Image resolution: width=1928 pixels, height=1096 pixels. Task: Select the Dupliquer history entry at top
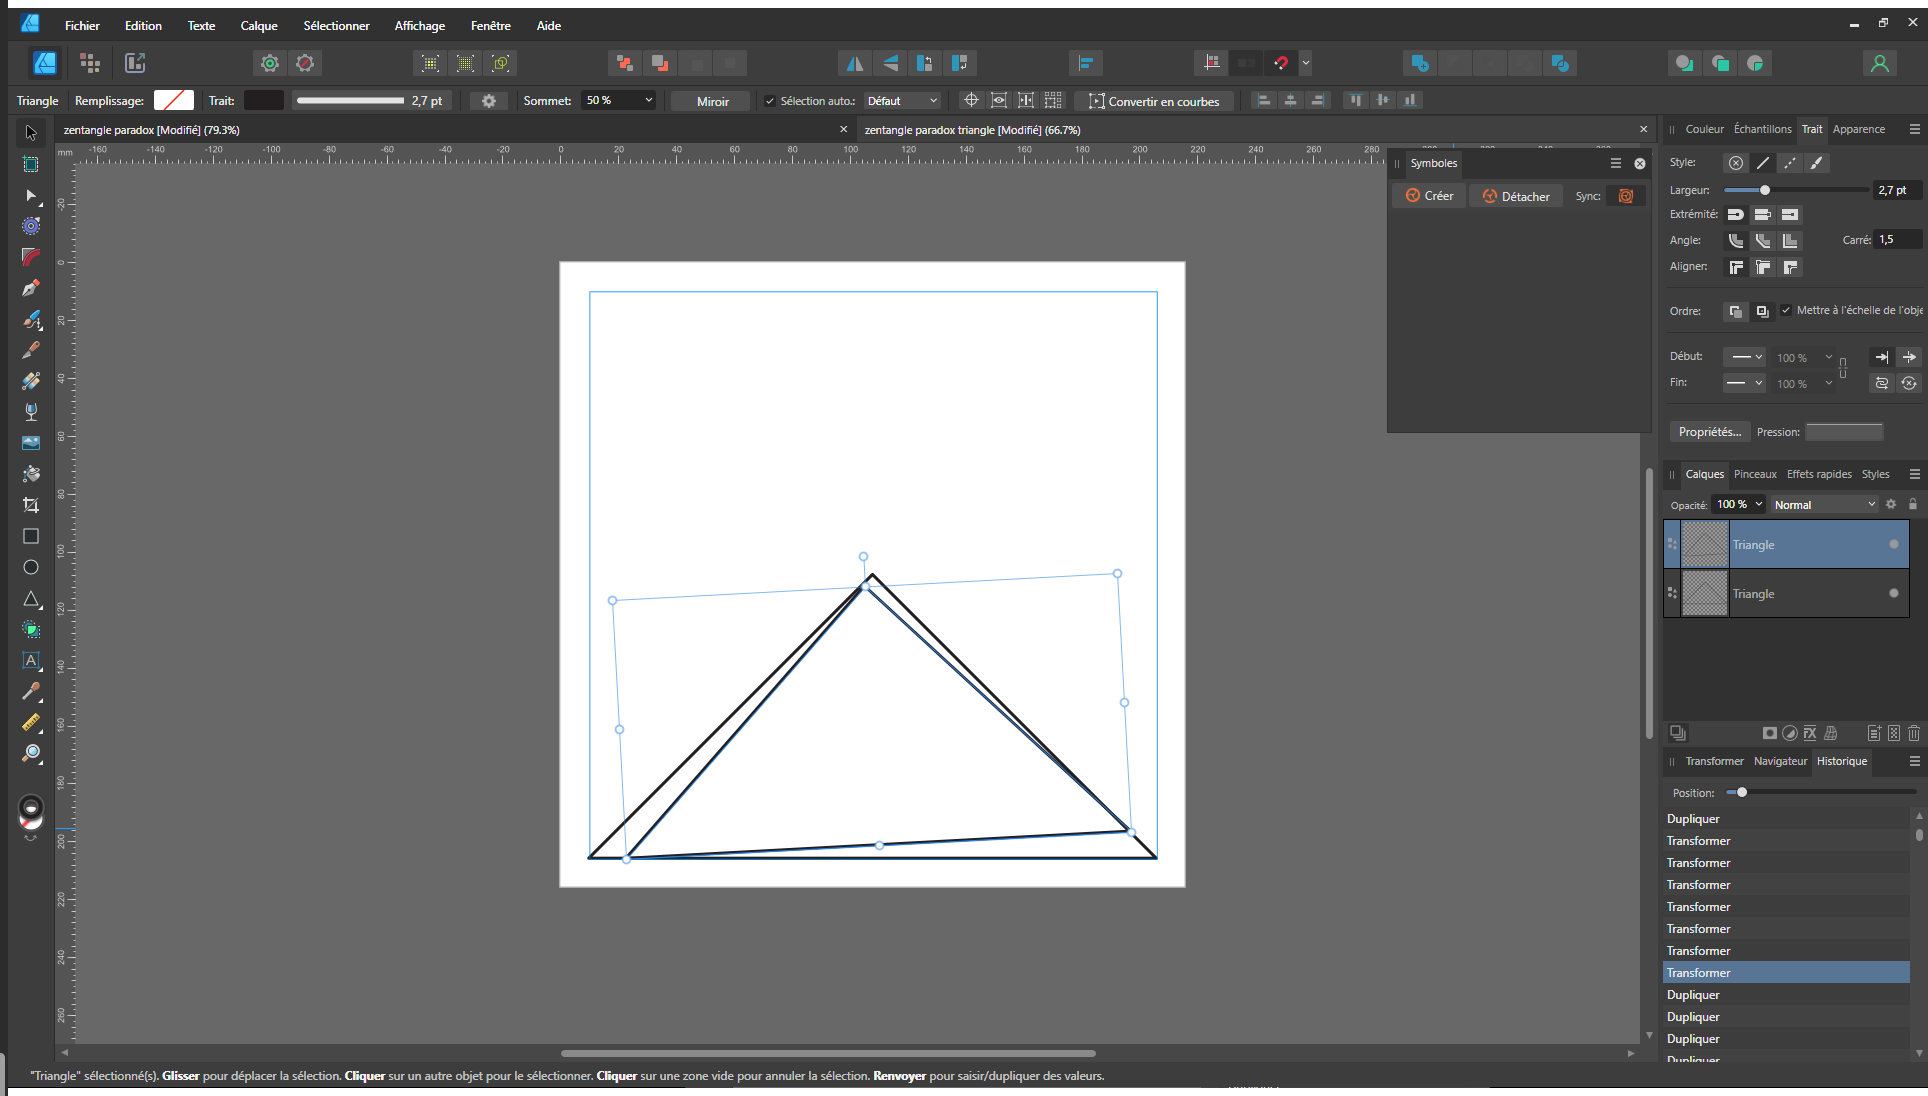1693,818
